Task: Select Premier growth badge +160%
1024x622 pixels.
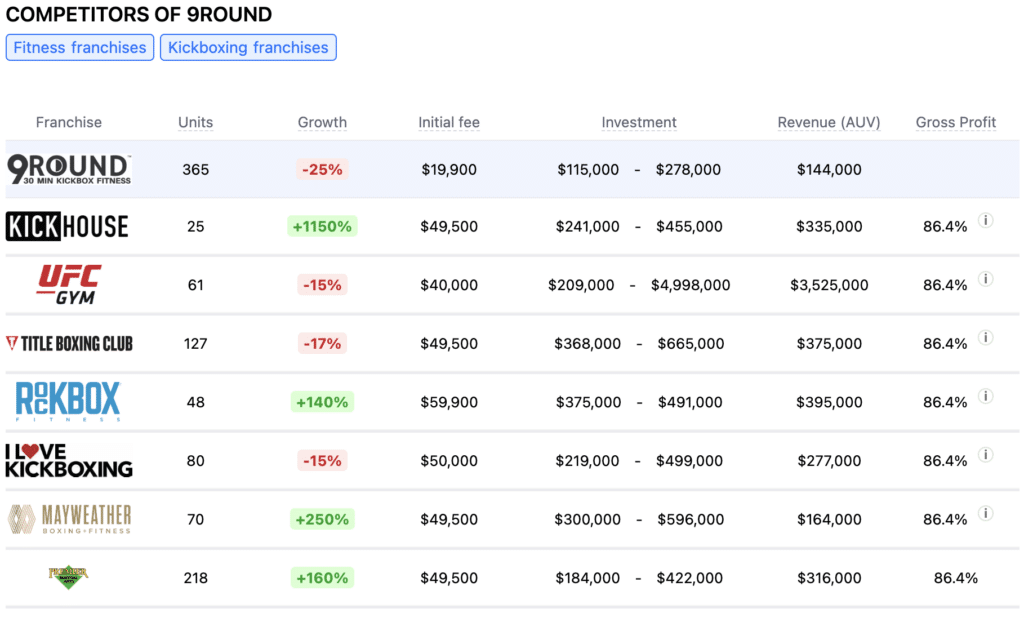Action: click(x=322, y=578)
